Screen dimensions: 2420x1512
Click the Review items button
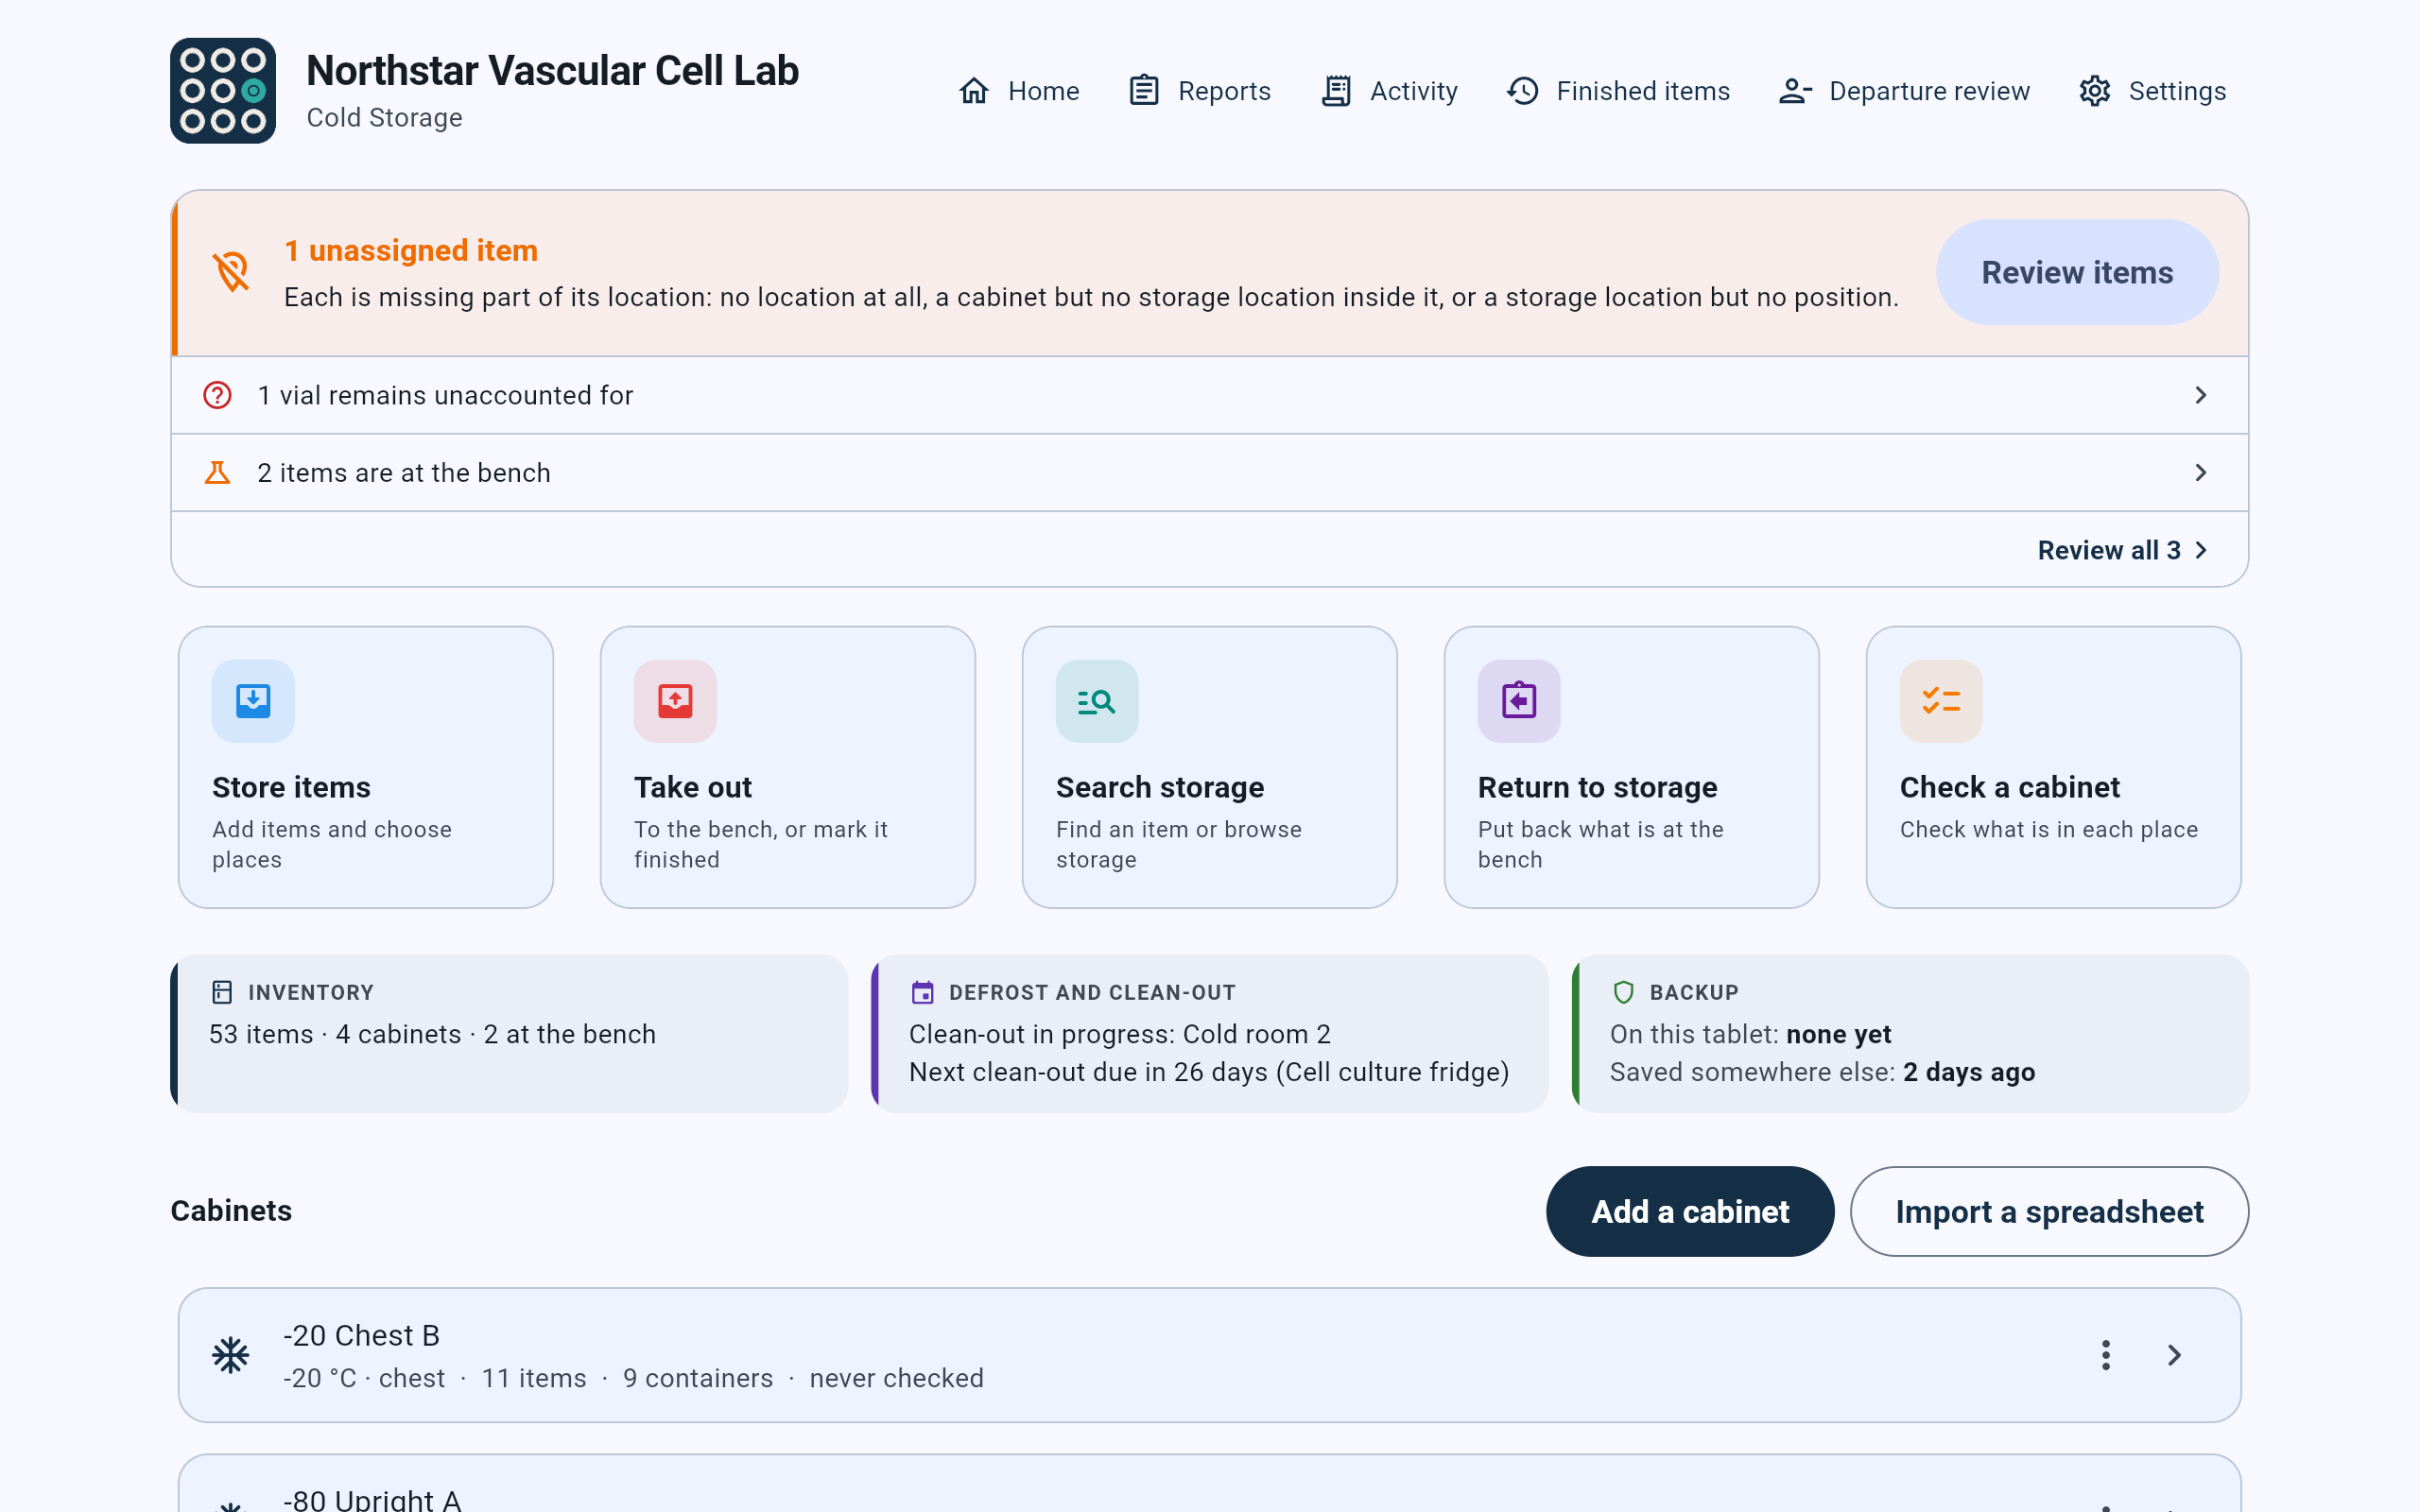[x=2077, y=272]
